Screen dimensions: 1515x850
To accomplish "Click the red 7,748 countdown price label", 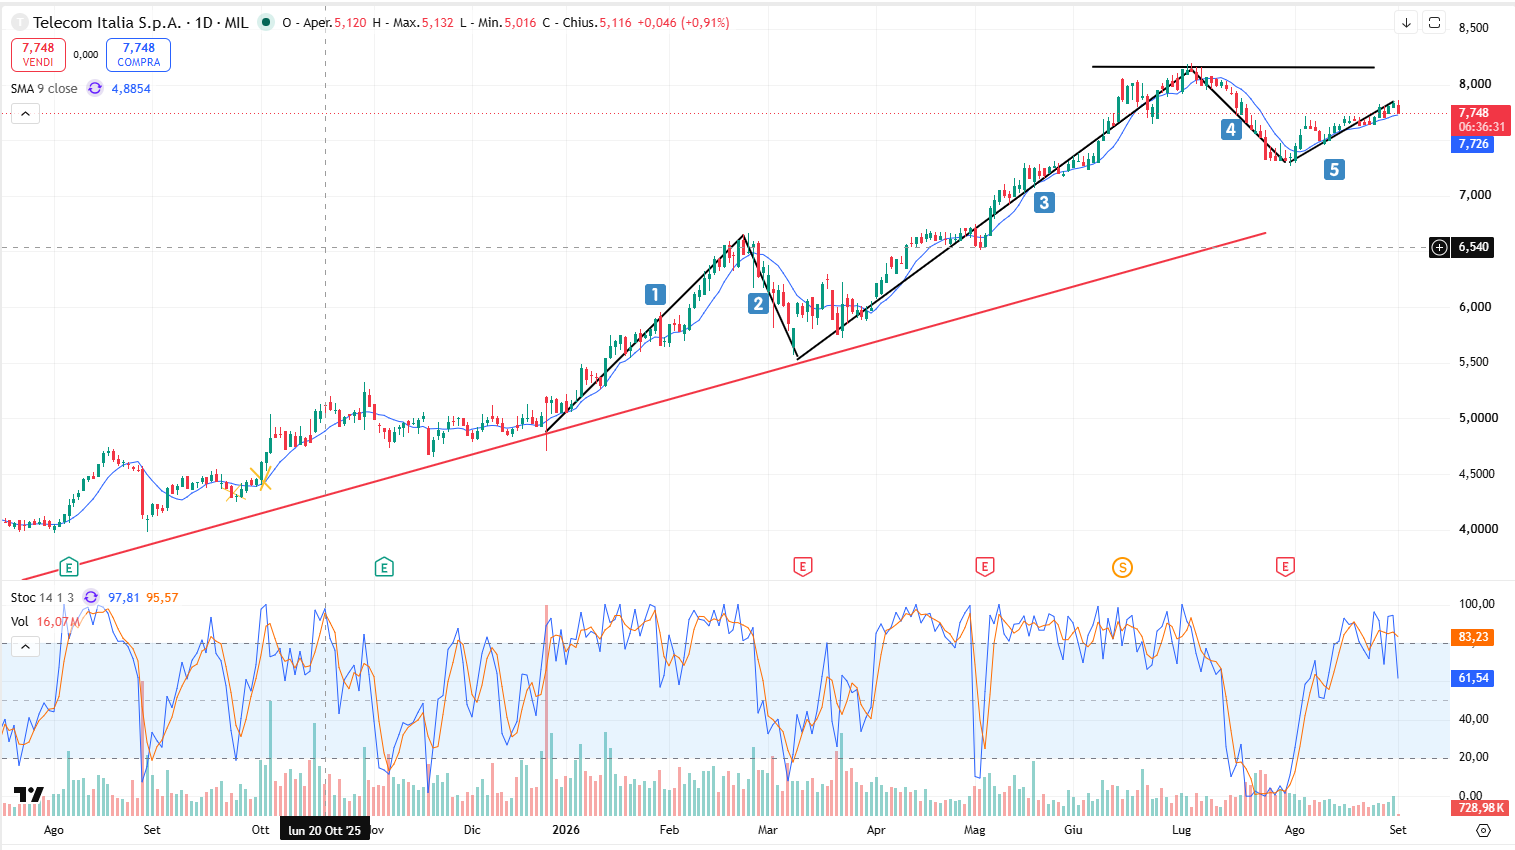I will coord(1481,120).
